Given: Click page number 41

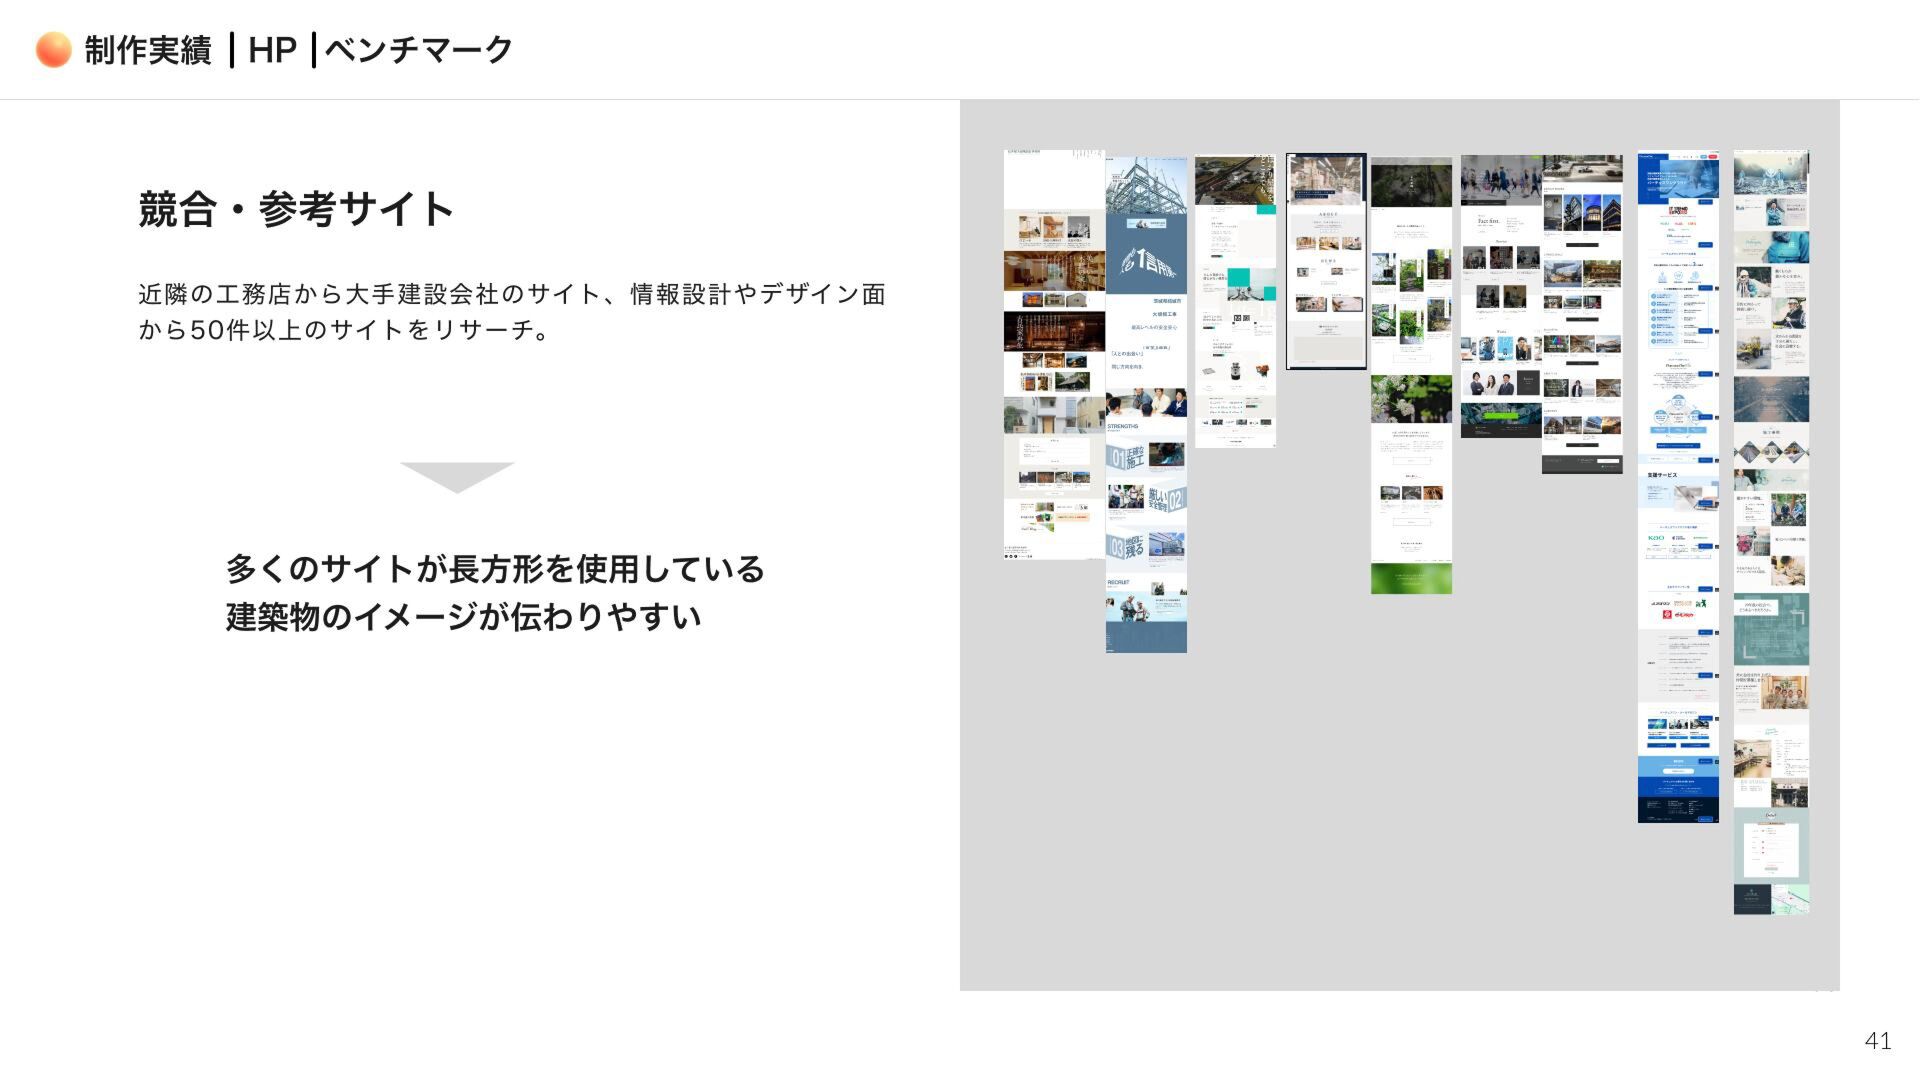Looking at the screenshot, I should [x=1877, y=1041].
